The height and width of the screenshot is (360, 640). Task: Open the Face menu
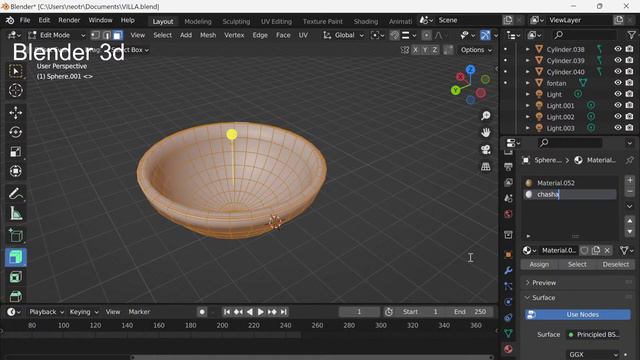pos(283,35)
